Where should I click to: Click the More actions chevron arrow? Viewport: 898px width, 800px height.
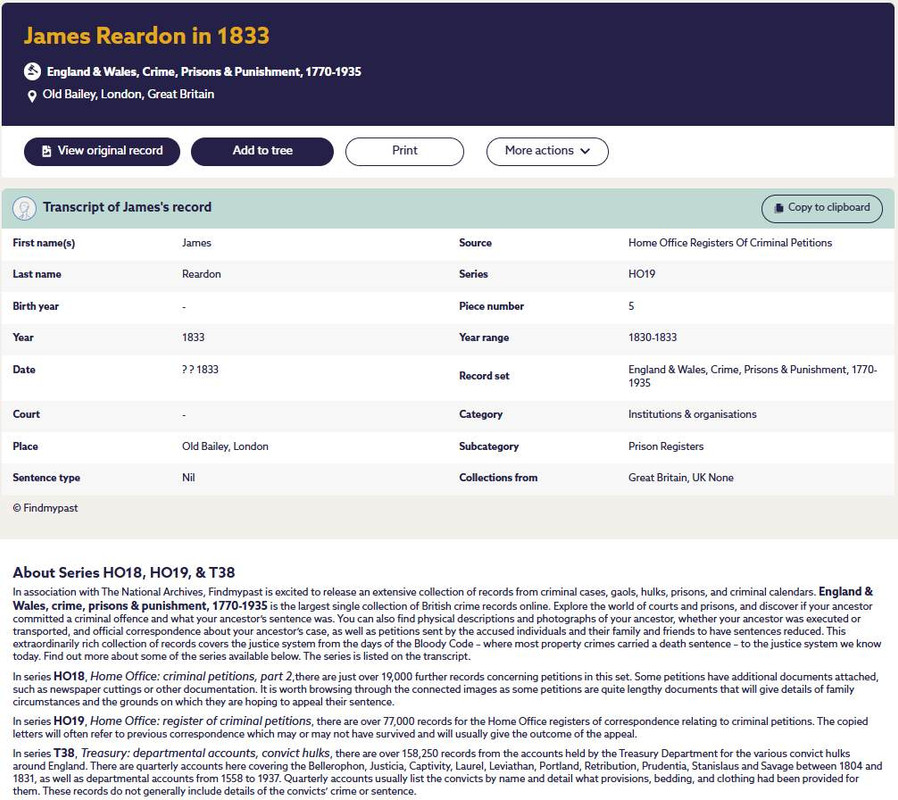click(585, 151)
